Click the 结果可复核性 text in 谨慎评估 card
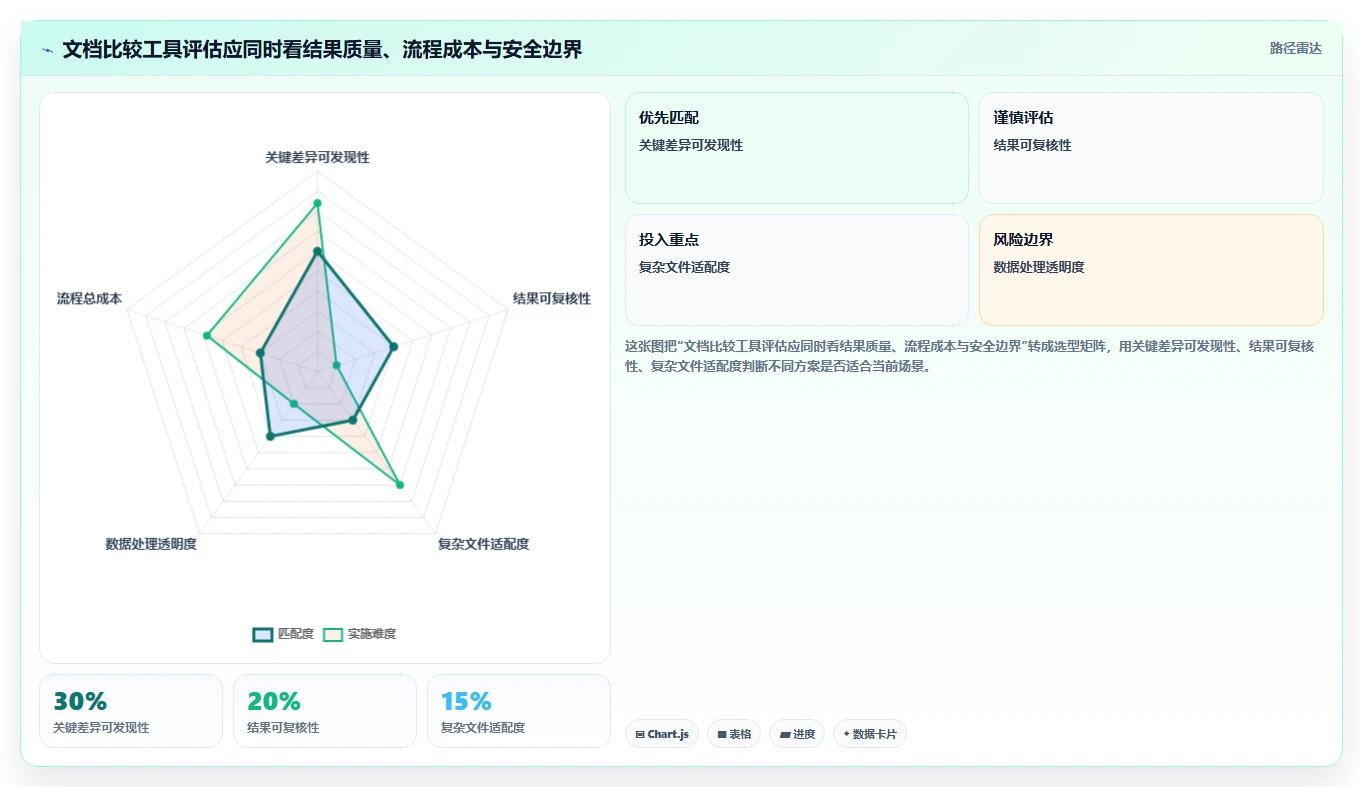 [1032, 145]
